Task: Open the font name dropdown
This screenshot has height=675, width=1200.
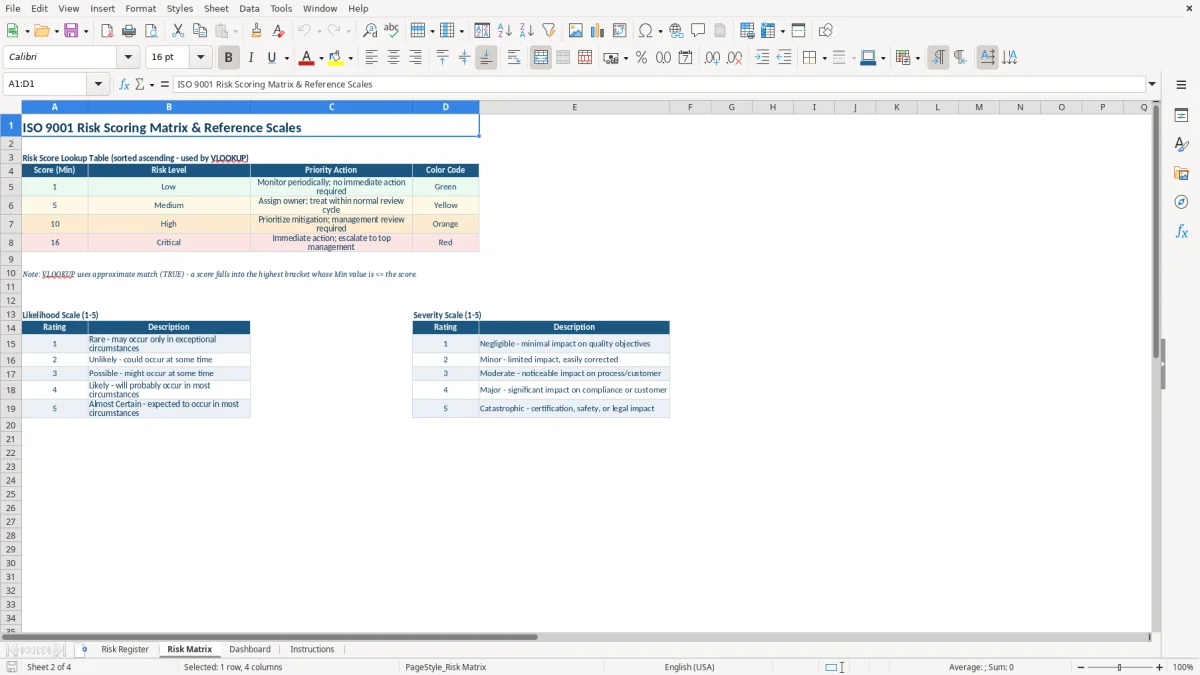Action: [128, 58]
